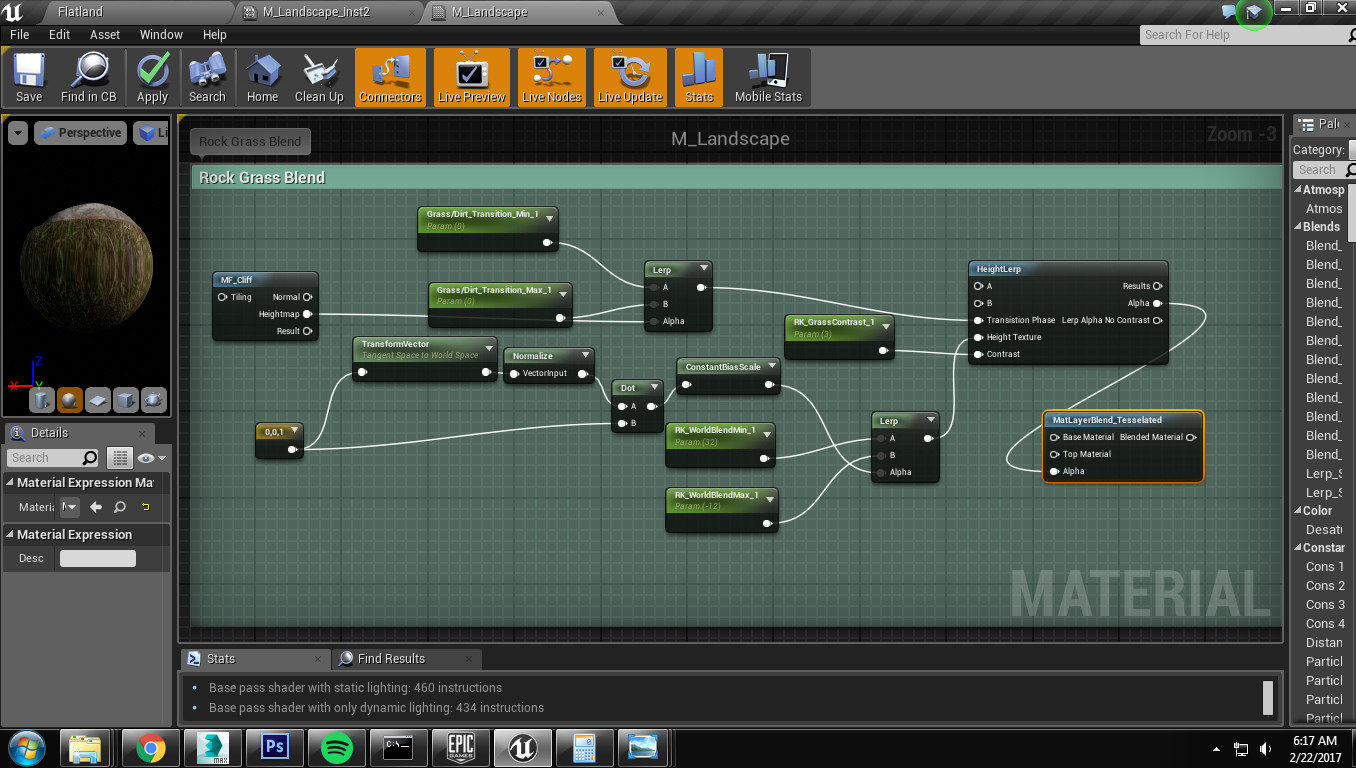Open the tutorials graduation cap icon
Image resolution: width=1356 pixels, height=768 pixels.
click(1254, 12)
